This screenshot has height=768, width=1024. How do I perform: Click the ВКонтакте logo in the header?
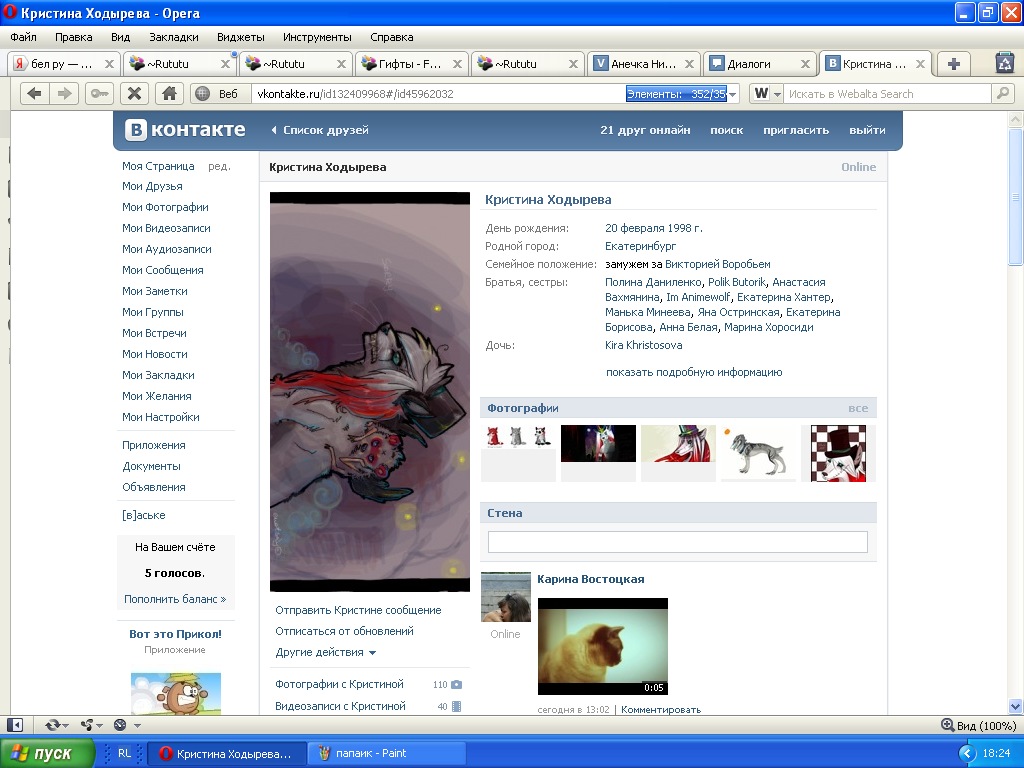185,130
